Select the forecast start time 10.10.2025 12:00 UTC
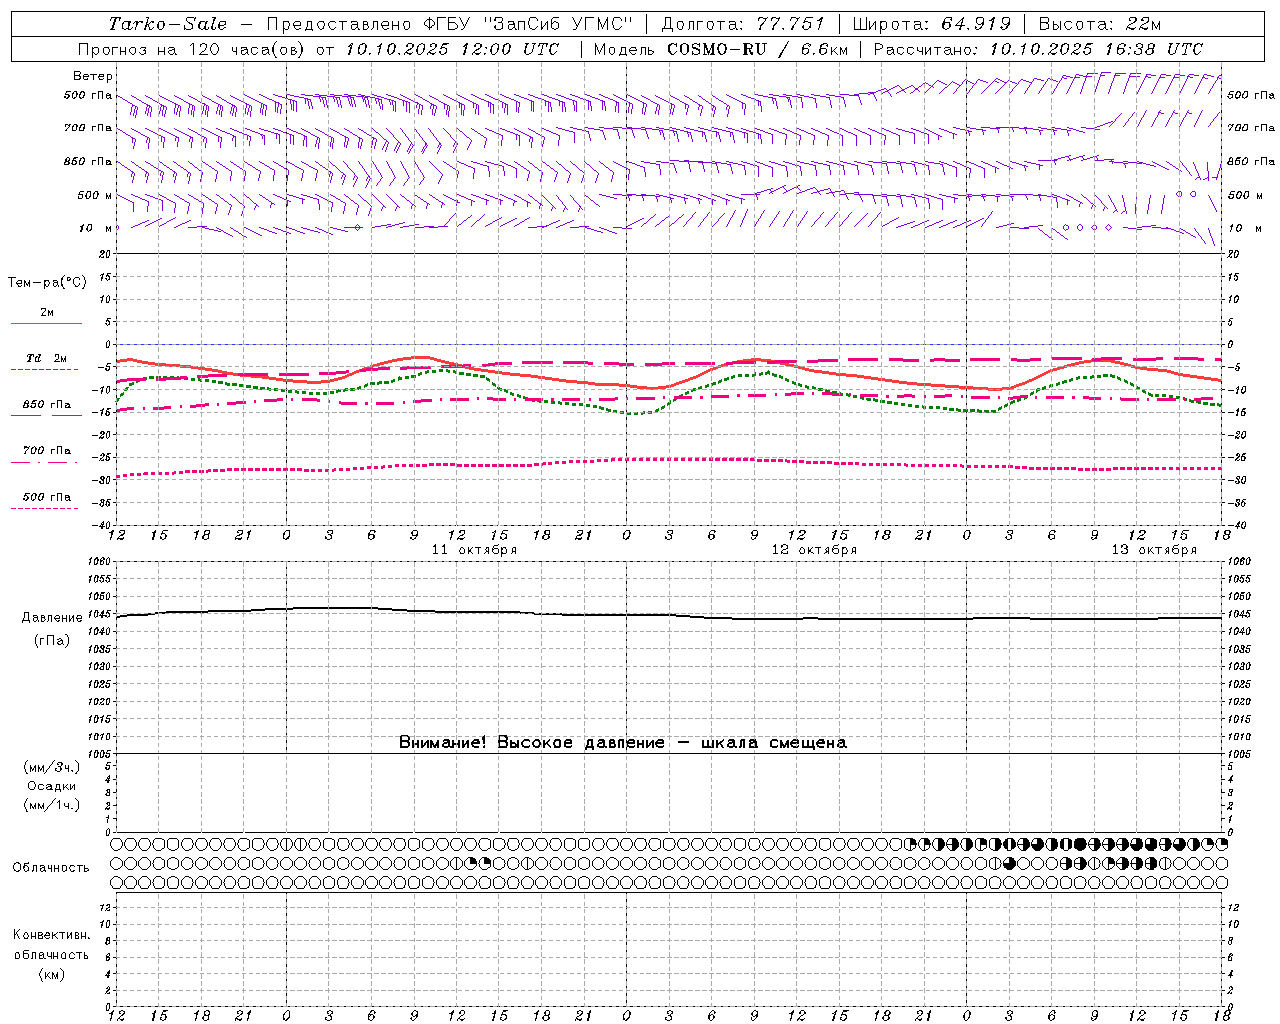The image size is (1280, 1024). coord(452,49)
